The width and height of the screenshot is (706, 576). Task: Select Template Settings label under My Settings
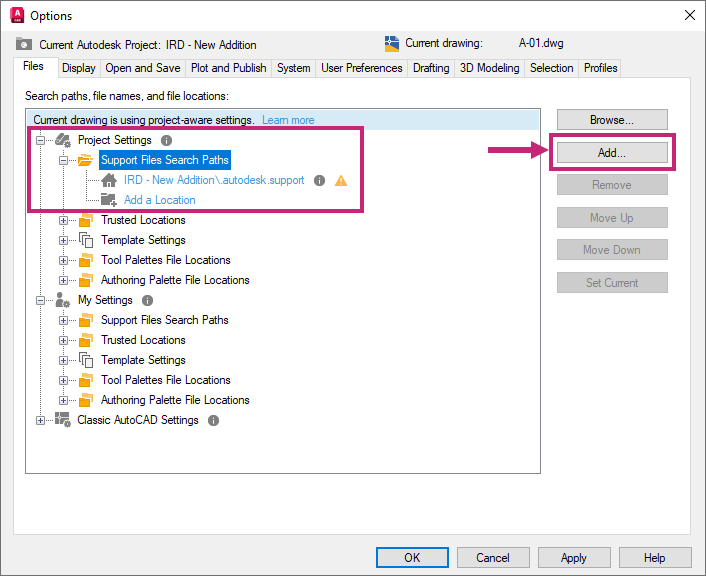[143, 360]
